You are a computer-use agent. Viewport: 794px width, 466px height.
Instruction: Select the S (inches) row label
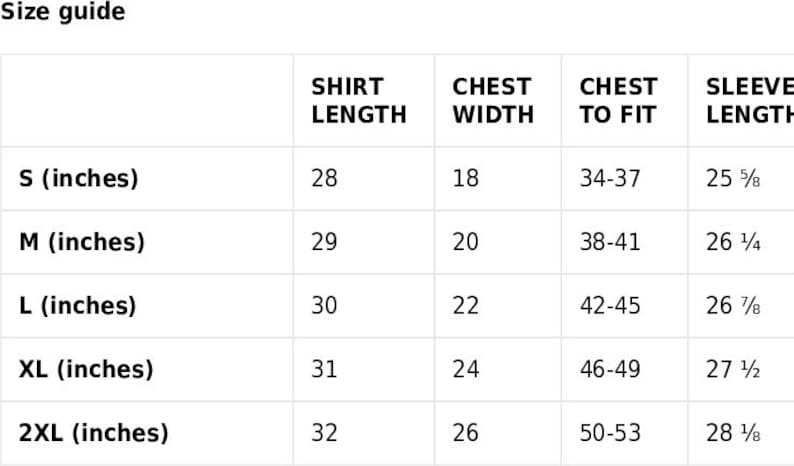coord(78,178)
